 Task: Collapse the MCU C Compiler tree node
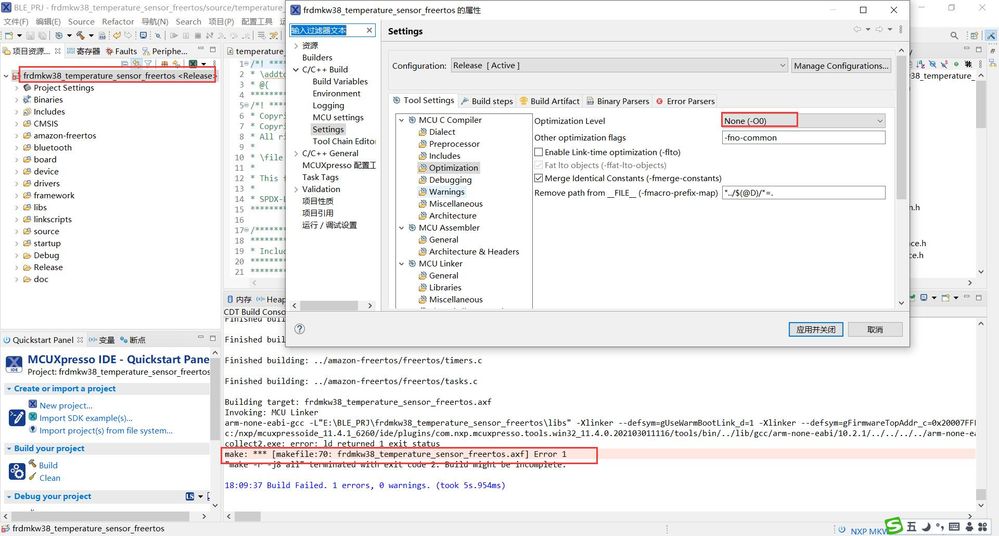[401, 120]
